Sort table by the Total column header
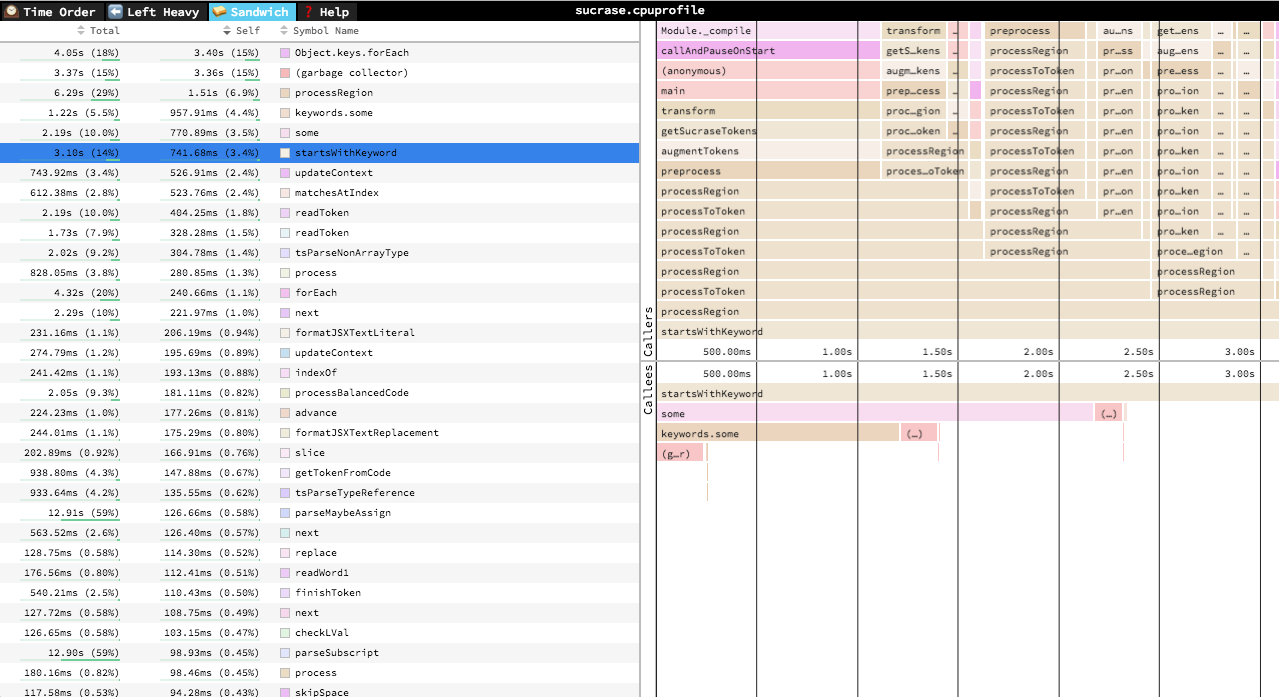 tap(105, 31)
